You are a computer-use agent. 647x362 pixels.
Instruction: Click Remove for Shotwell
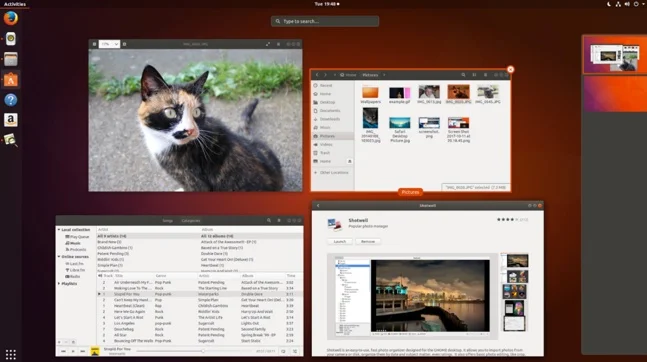pos(368,241)
